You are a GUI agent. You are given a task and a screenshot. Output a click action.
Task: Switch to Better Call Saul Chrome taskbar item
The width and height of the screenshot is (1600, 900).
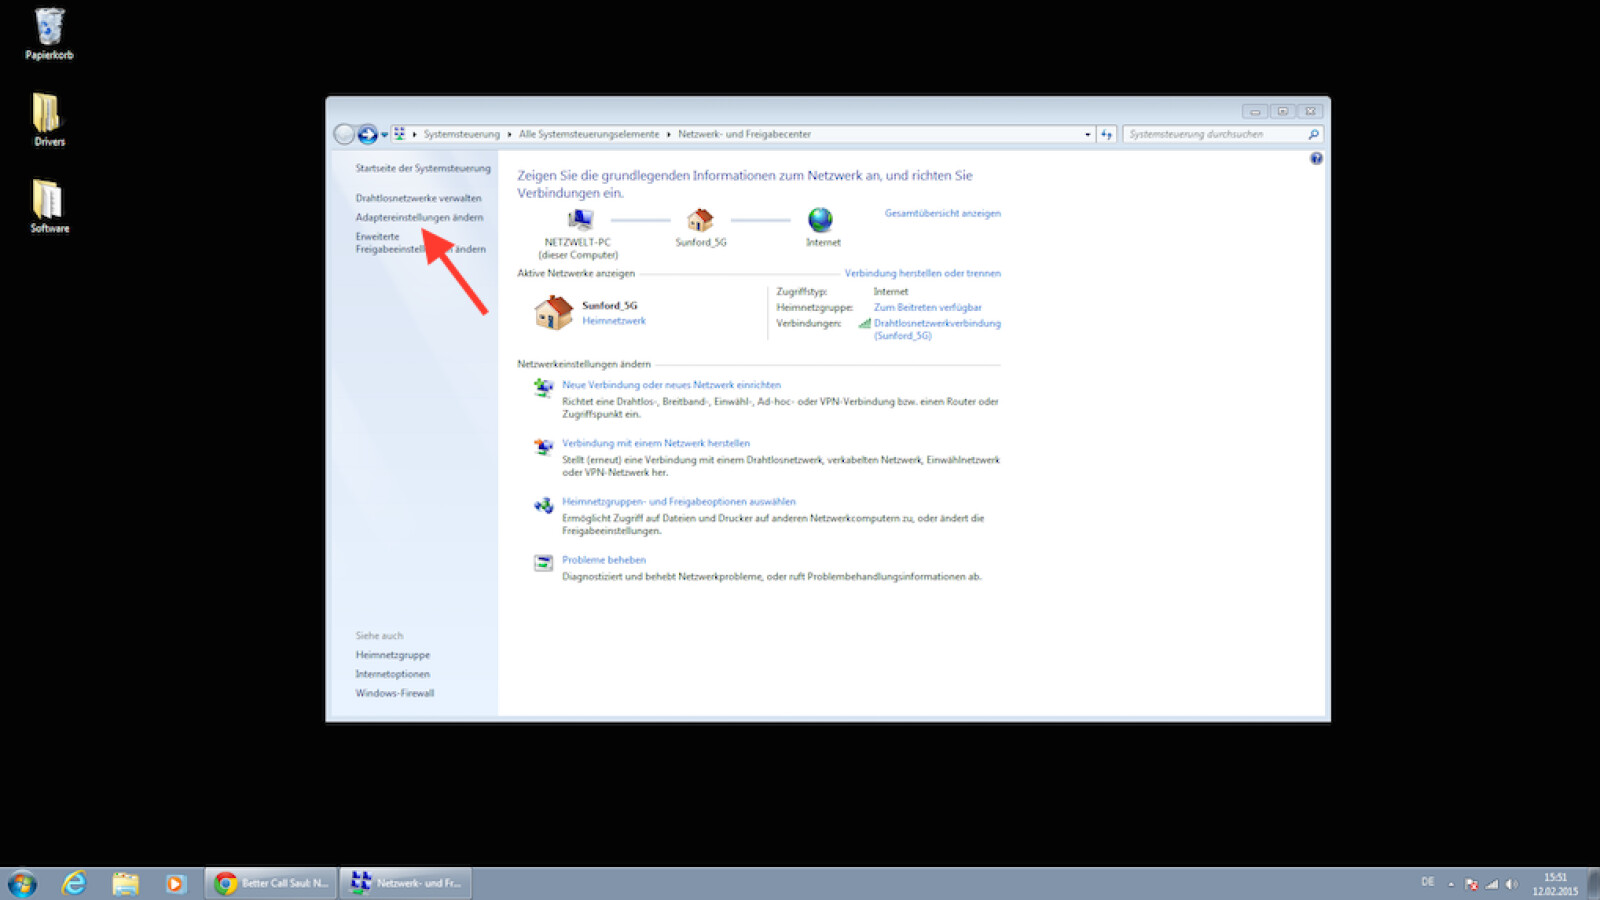[272, 883]
